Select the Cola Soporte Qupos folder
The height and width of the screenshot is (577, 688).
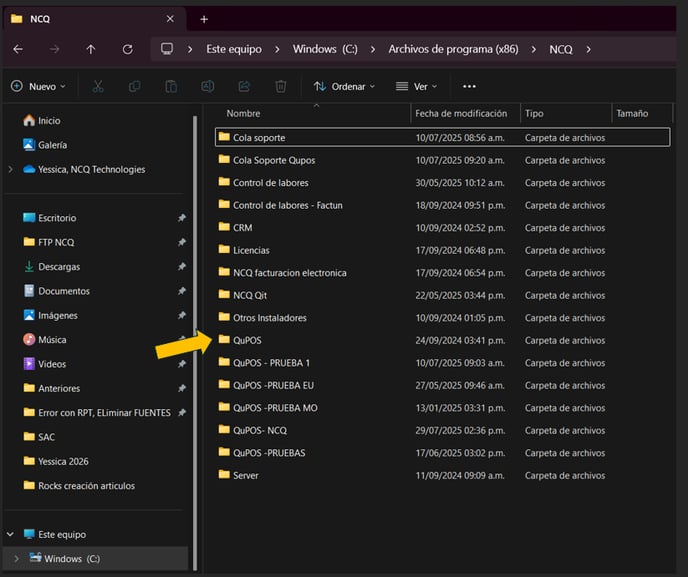click(442, 160)
